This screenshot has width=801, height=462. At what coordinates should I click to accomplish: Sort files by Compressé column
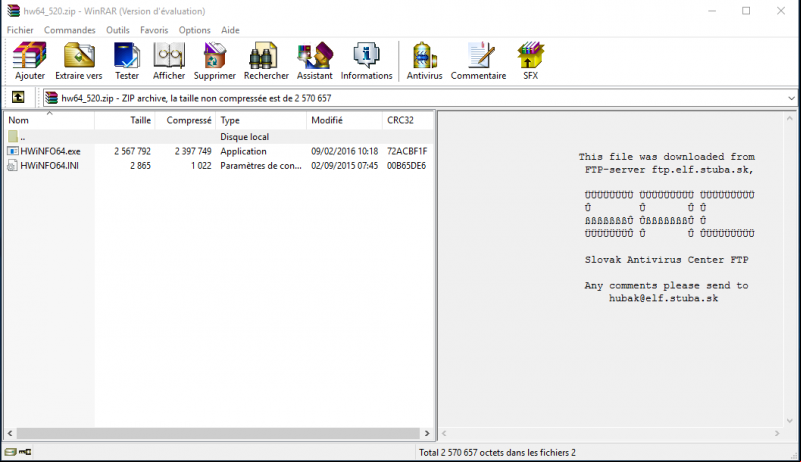point(185,120)
